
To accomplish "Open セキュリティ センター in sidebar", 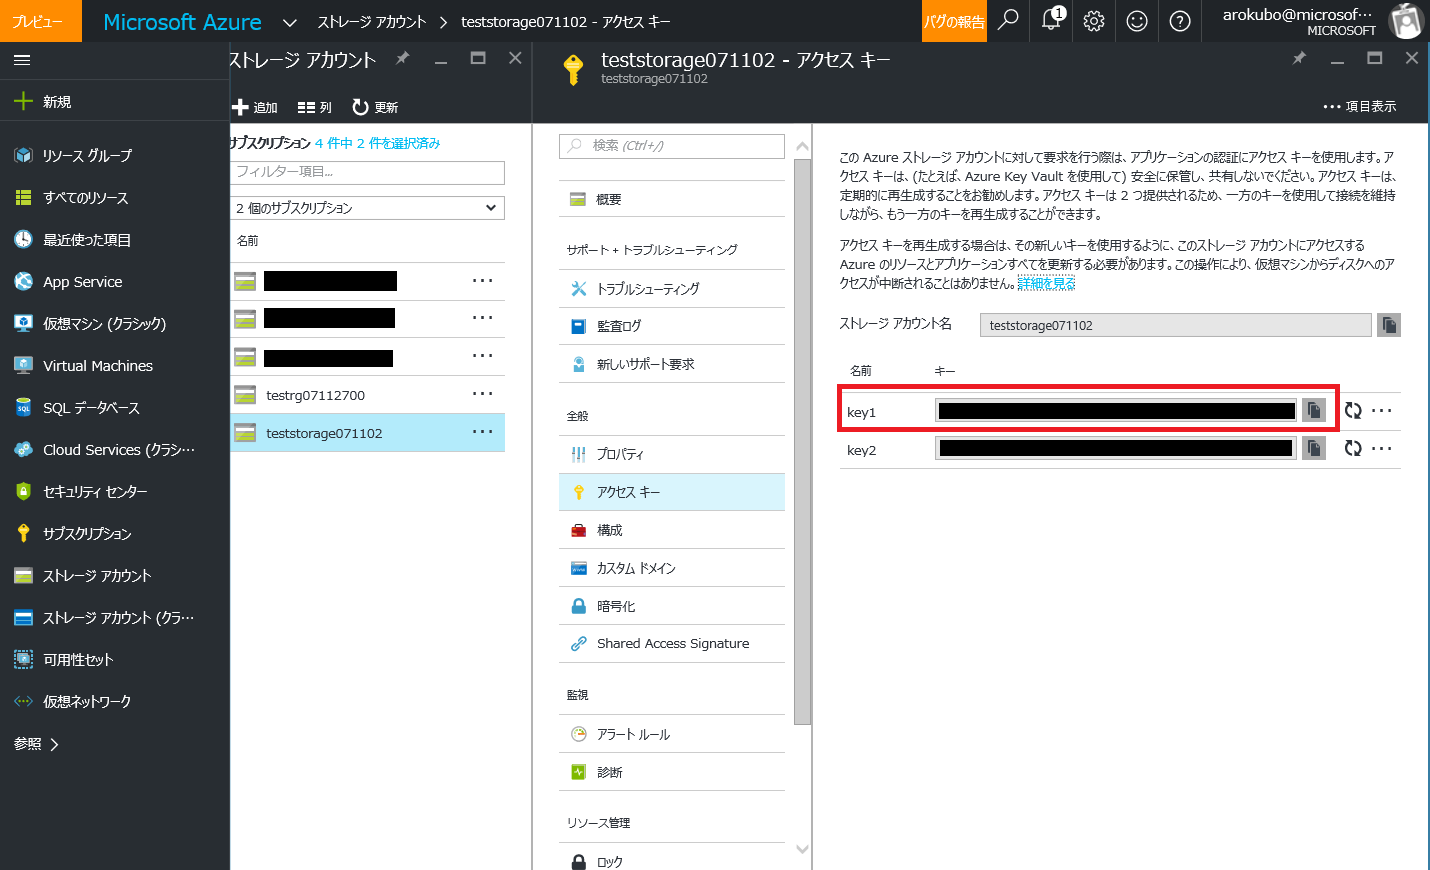I will 115,491.
